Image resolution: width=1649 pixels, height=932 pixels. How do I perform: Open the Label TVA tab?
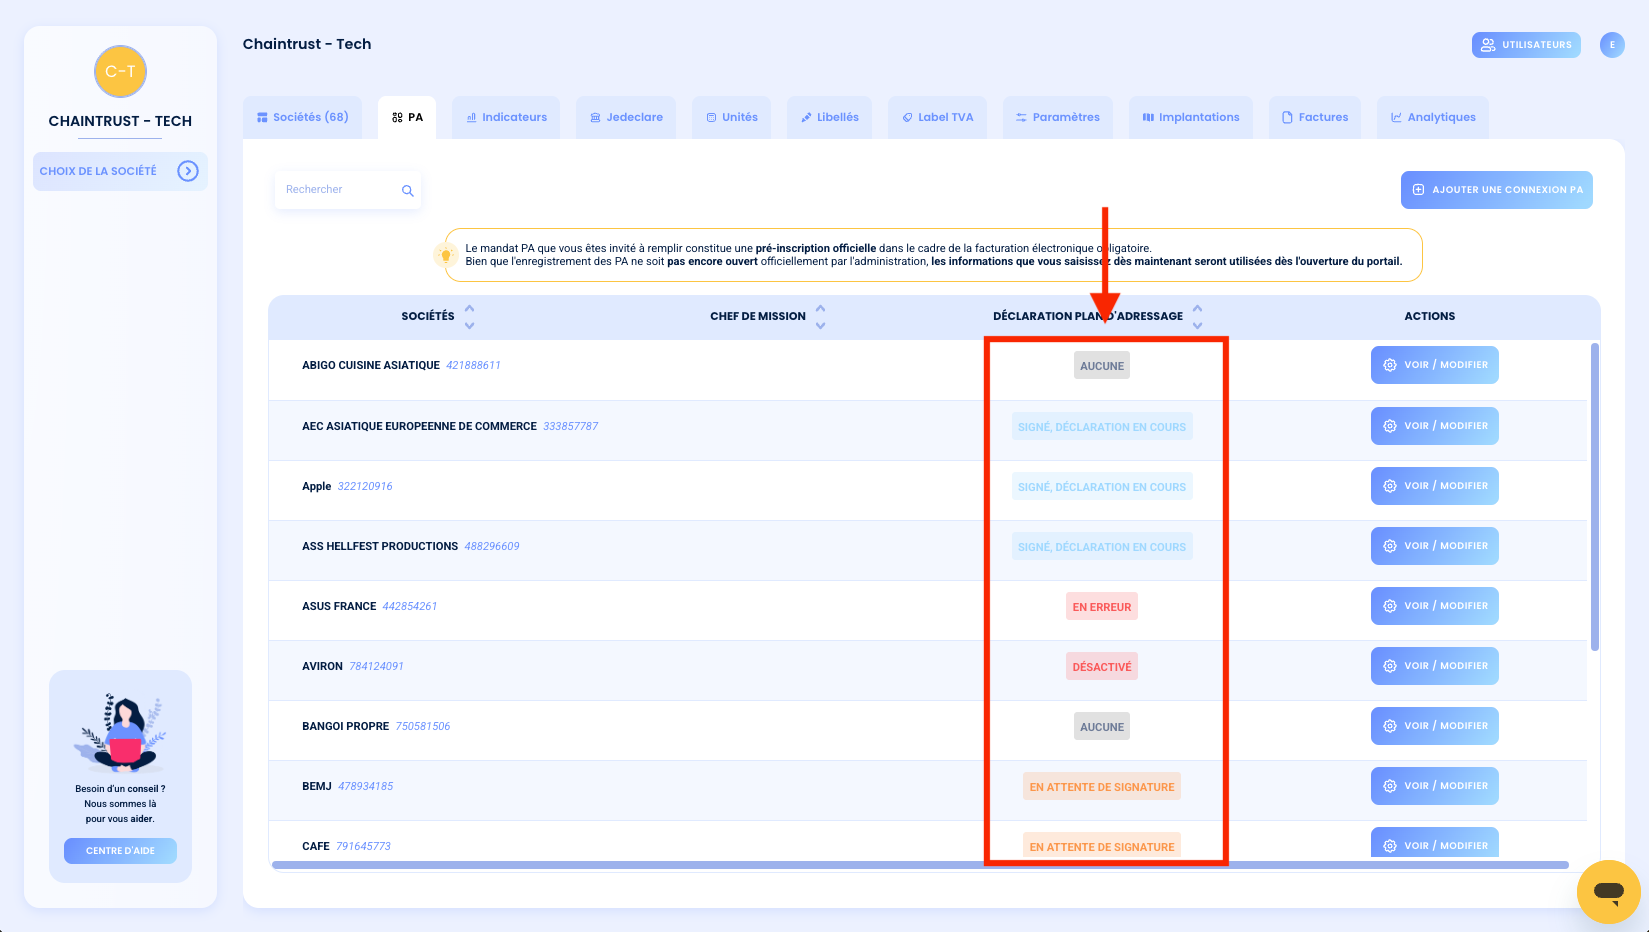point(938,117)
